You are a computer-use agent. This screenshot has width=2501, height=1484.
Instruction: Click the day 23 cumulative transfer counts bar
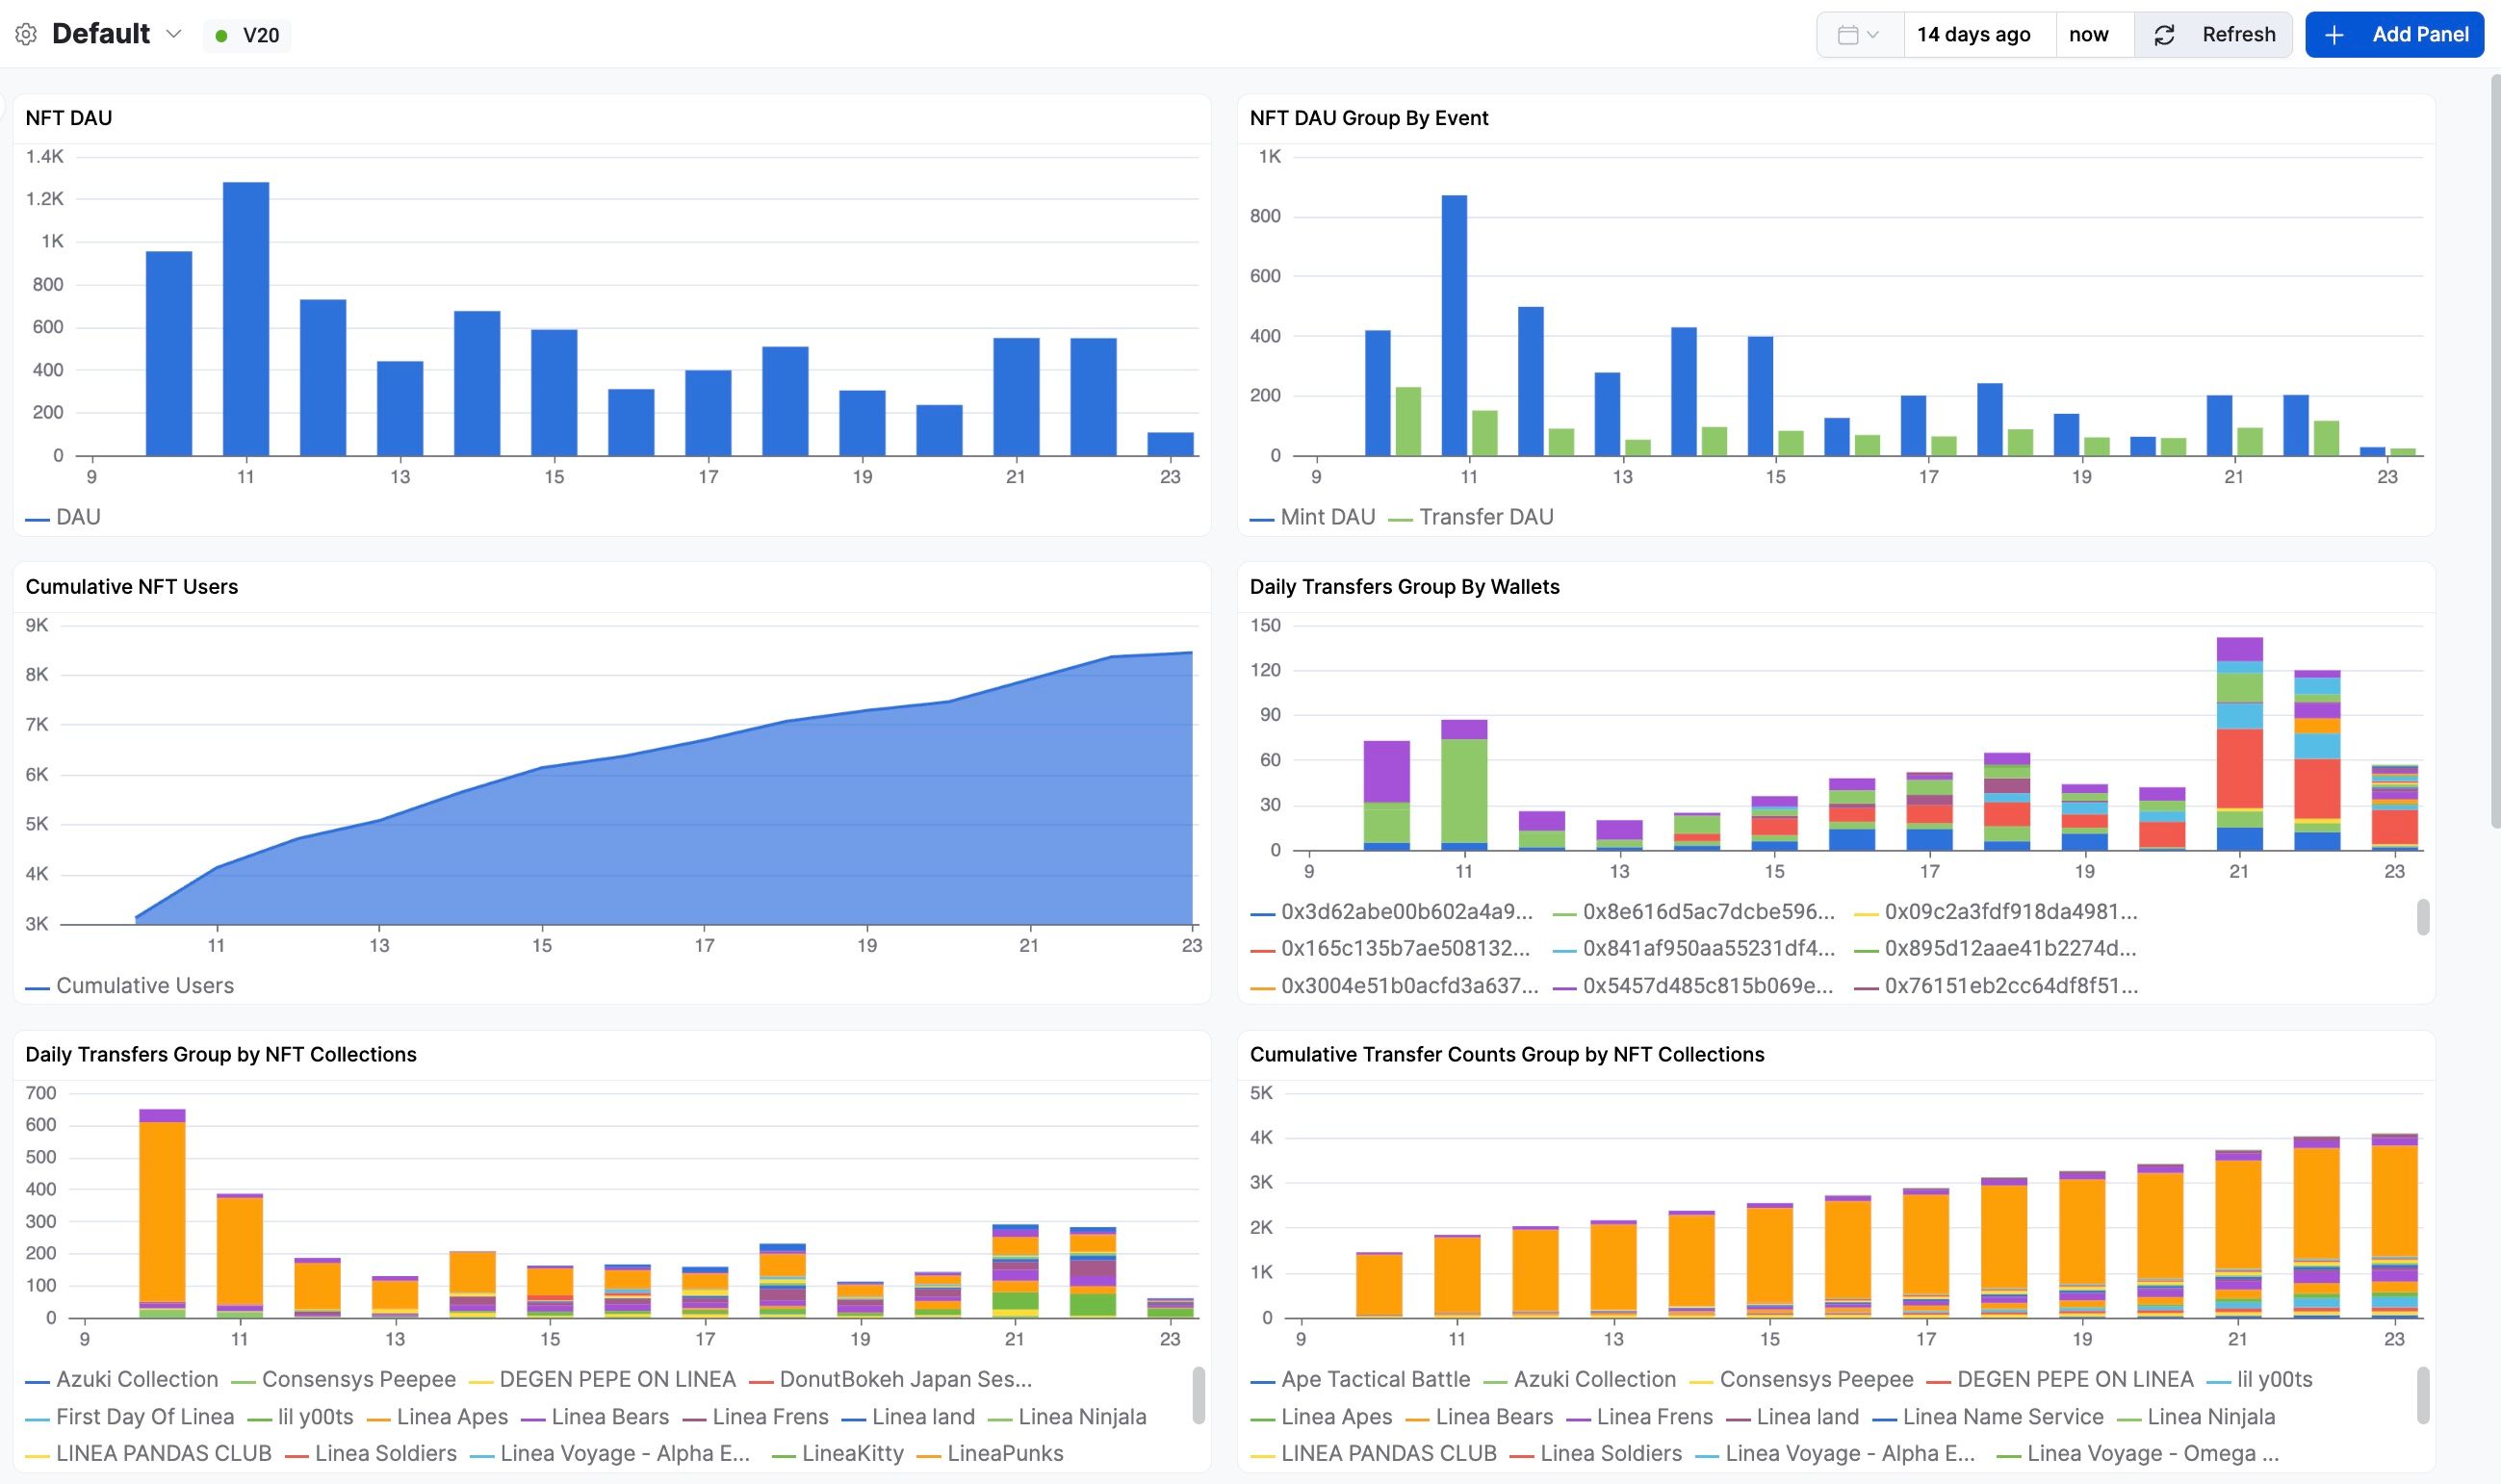pos(2394,1225)
